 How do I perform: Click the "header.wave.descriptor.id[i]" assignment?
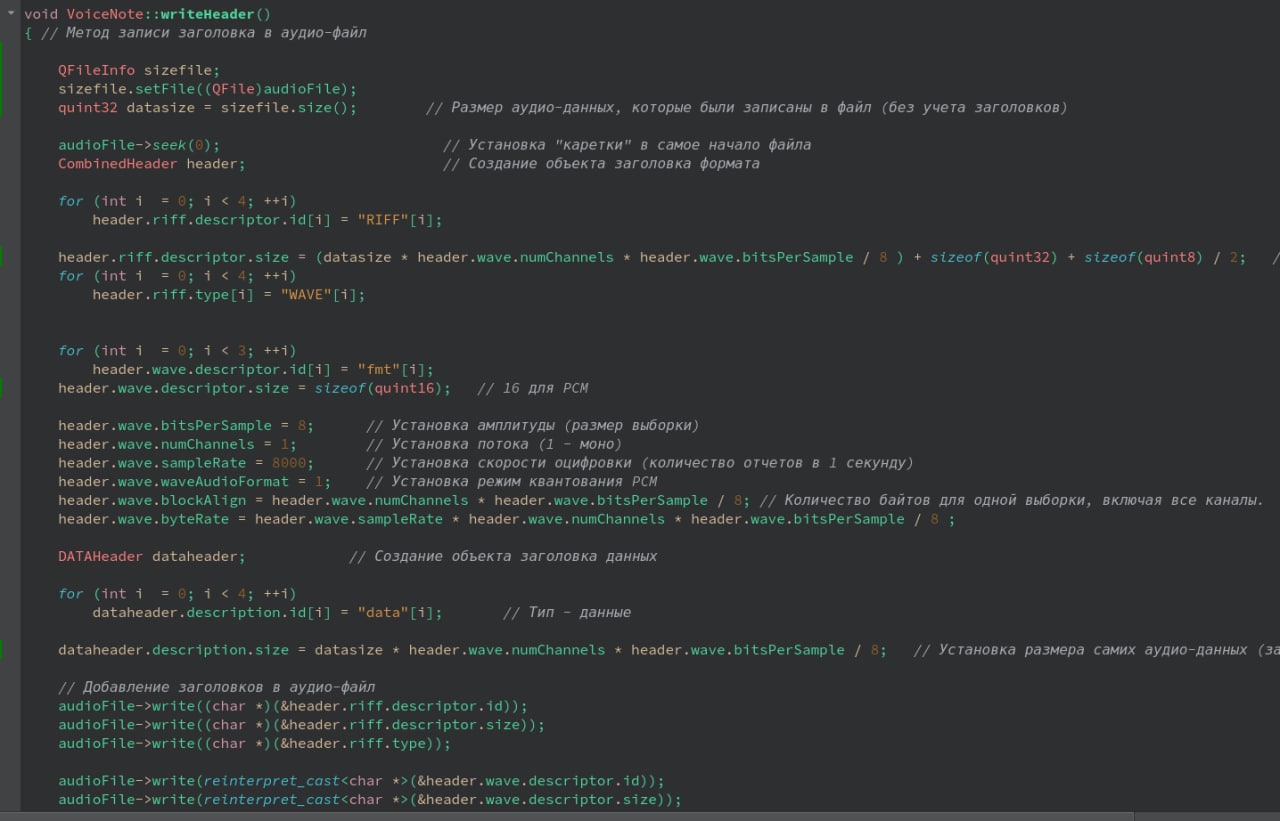[263, 370]
